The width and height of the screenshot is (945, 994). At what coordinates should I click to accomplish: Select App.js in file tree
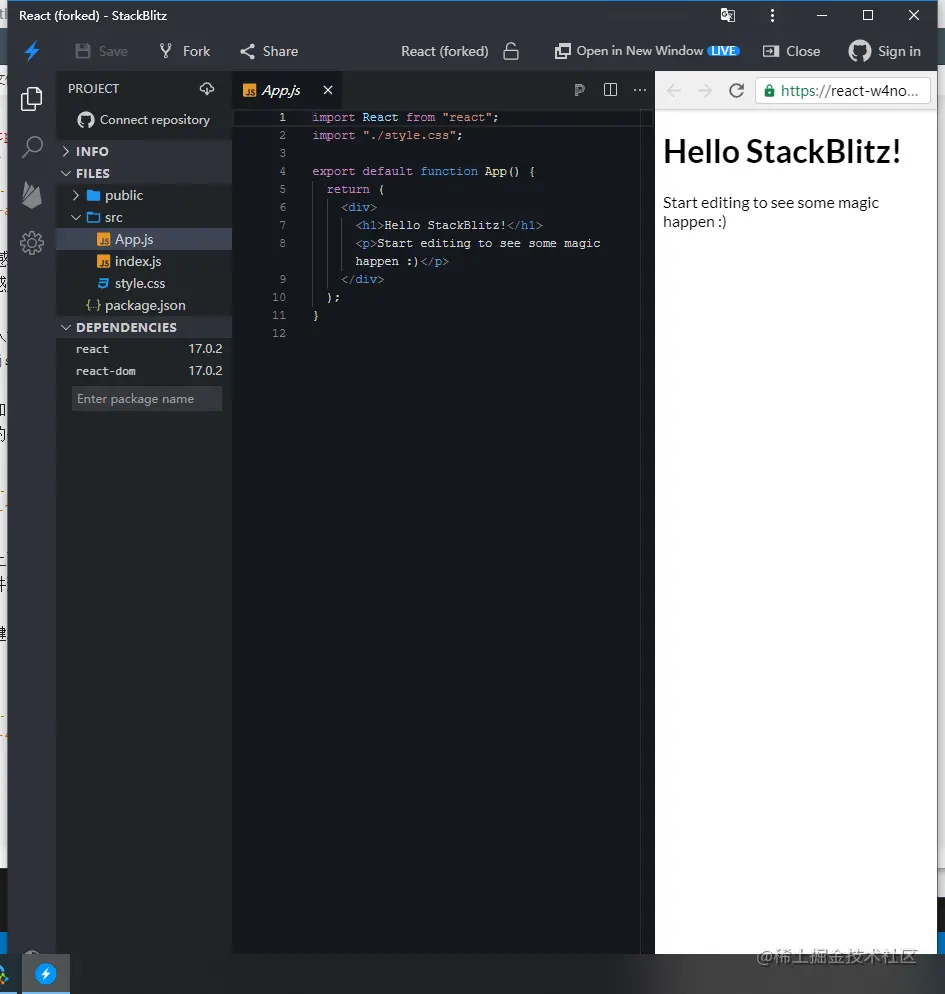click(x=144, y=240)
